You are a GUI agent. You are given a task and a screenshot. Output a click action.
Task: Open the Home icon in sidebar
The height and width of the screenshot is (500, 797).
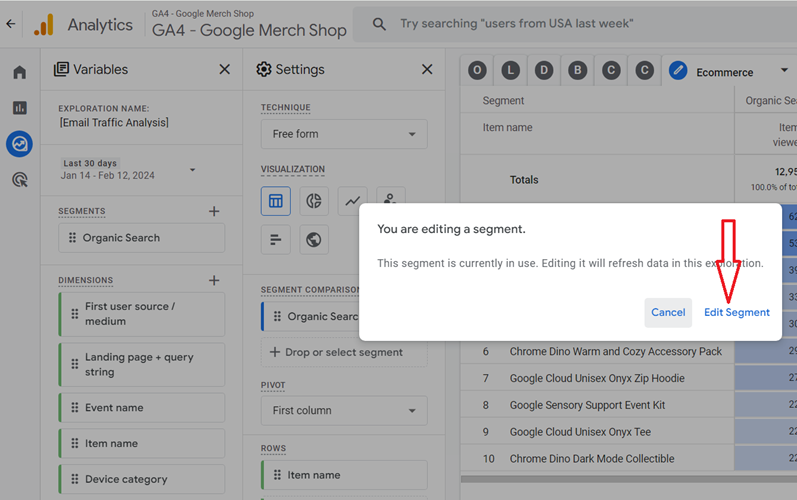click(20, 72)
